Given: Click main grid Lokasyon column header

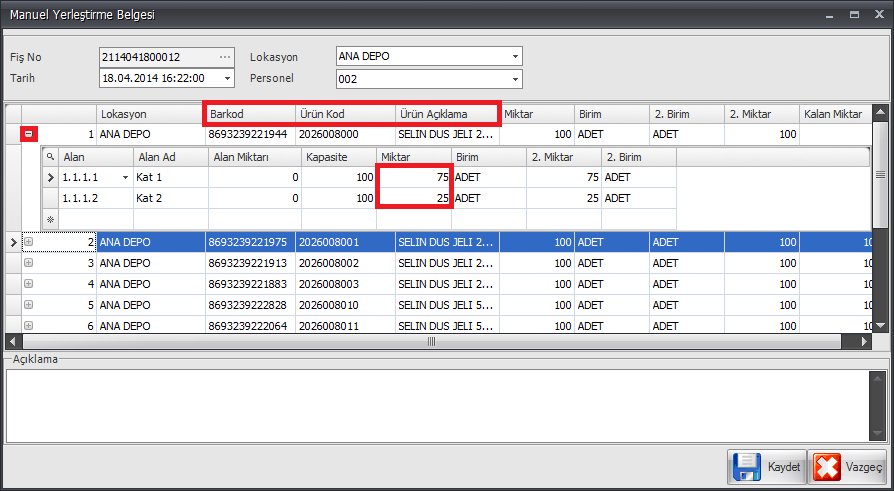Looking at the screenshot, I should (151, 114).
